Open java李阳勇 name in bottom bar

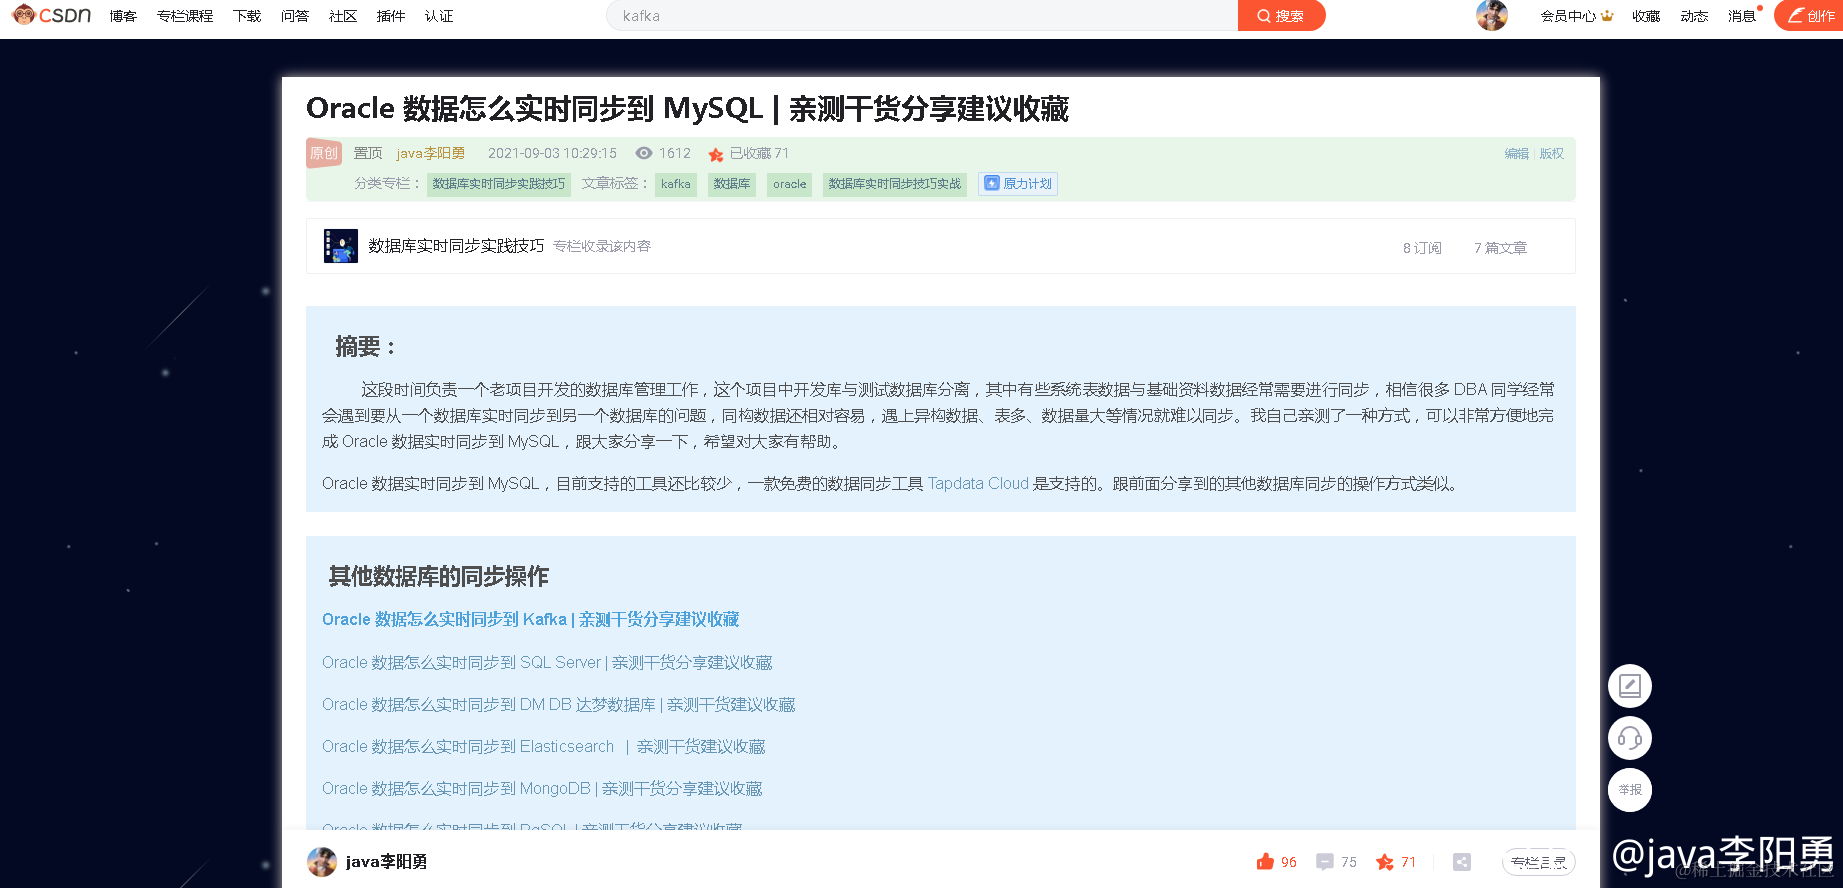point(387,862)
